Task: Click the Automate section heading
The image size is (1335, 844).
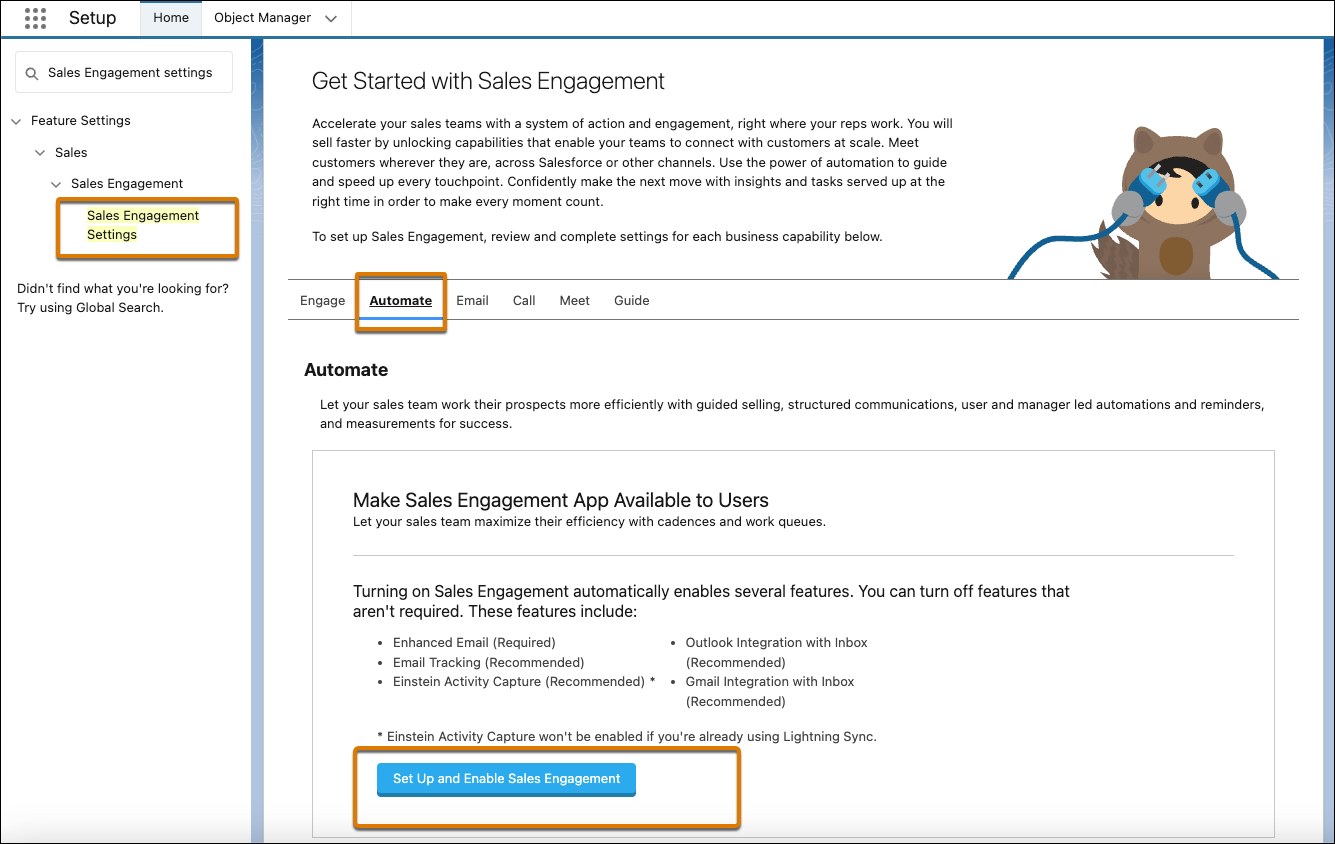Action: [x=346, y=370]
